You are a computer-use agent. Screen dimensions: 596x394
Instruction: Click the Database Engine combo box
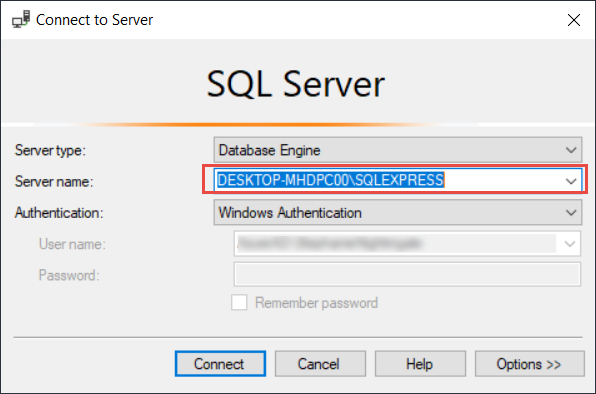[x=398, y=150]
